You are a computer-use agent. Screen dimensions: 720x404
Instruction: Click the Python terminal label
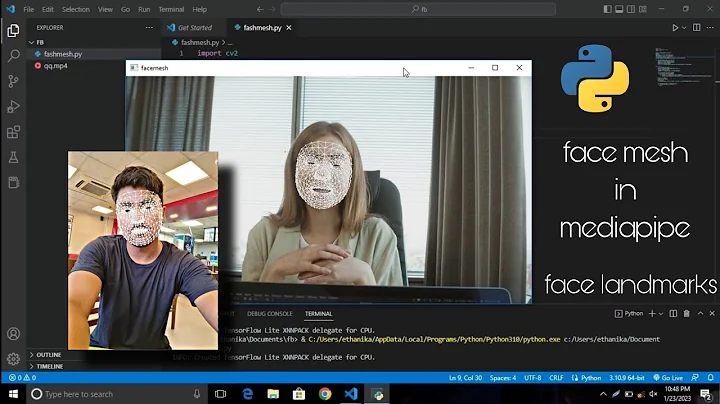coord(629,314)
